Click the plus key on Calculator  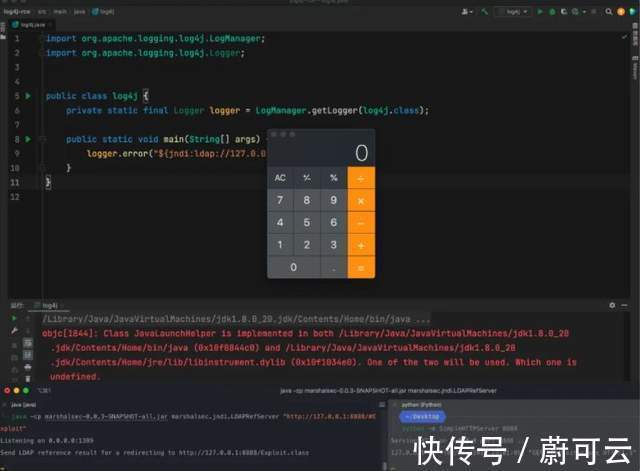tap(361, 245)
